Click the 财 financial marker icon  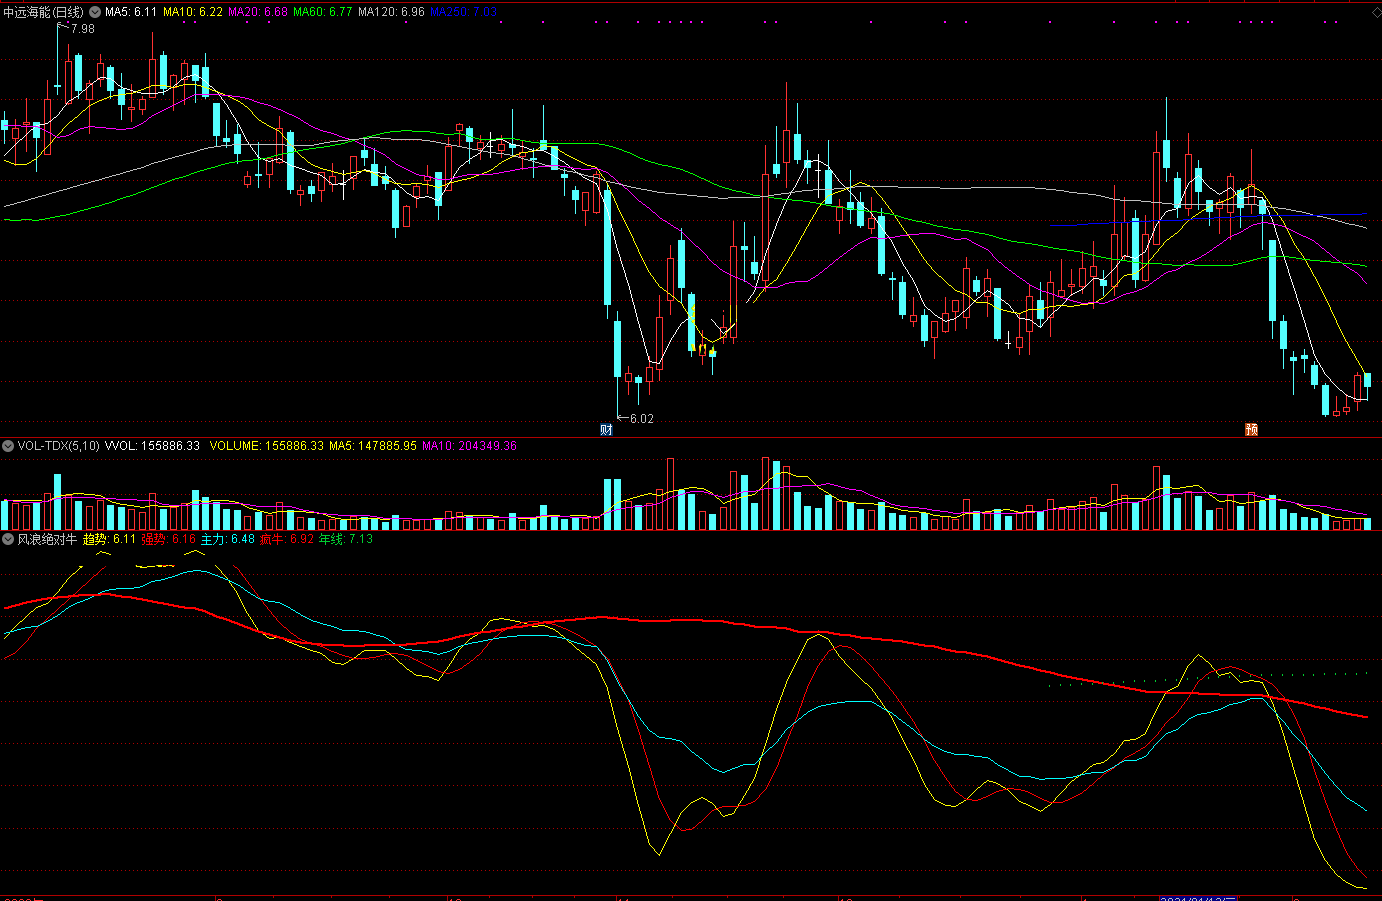point(606,430)
